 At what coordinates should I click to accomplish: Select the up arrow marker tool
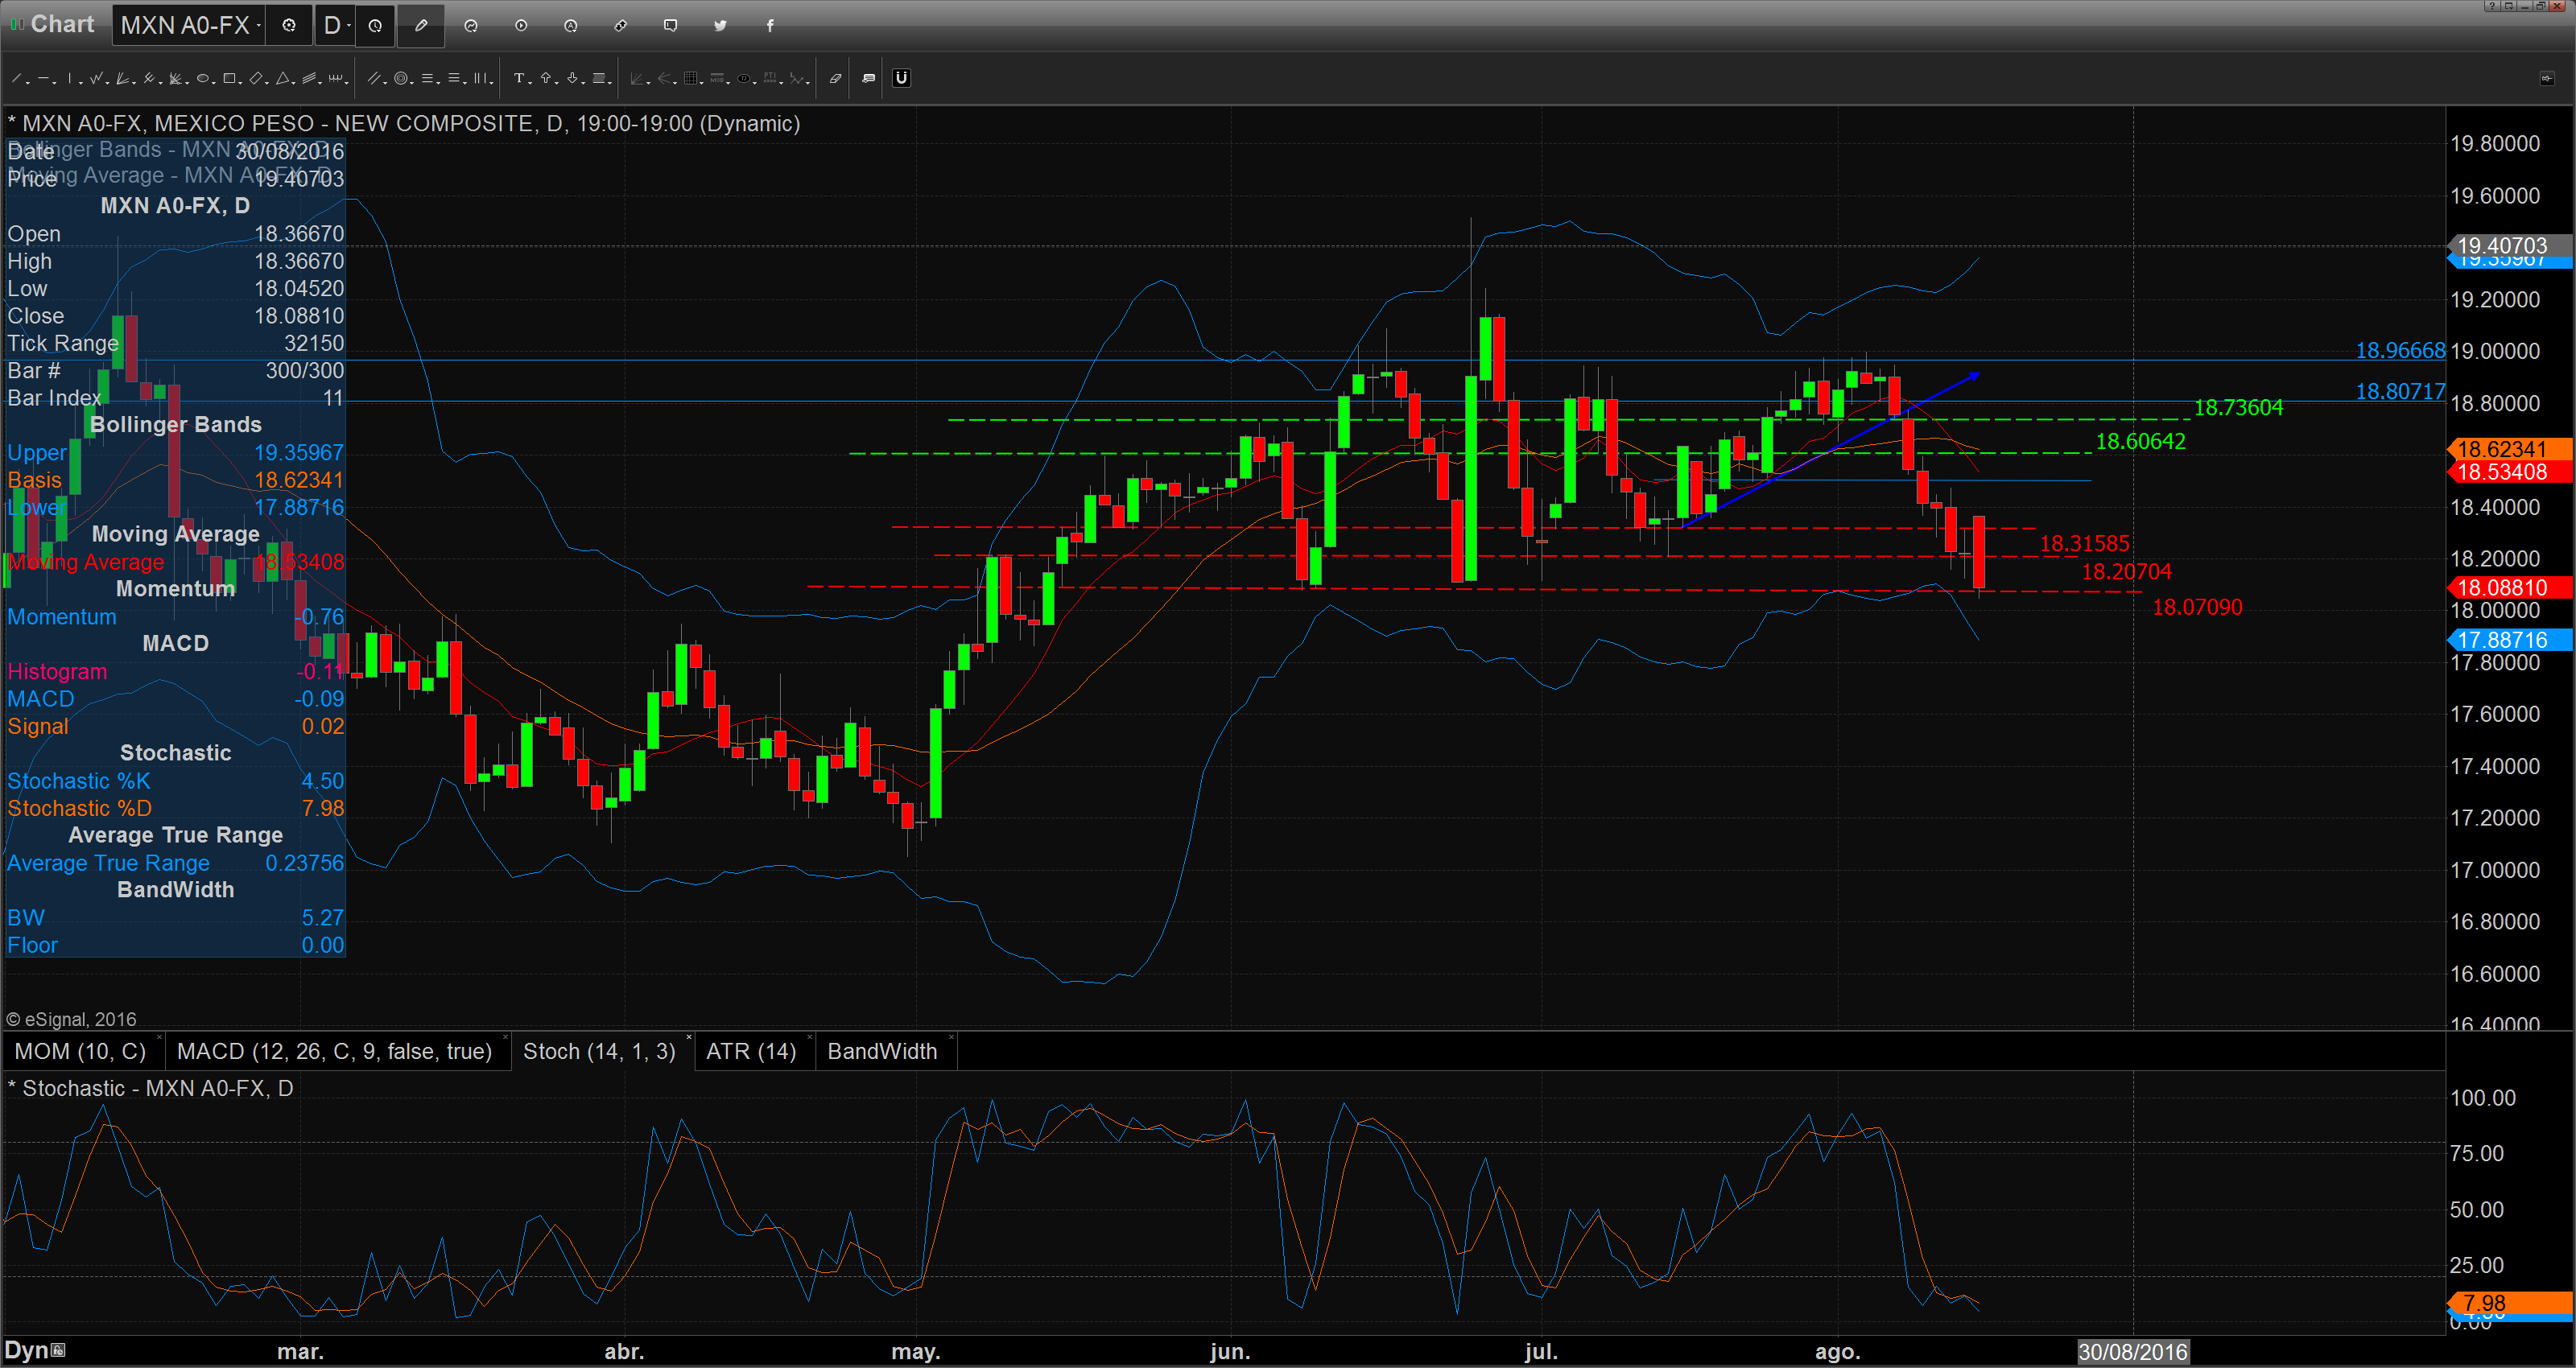pyautogui.click(x=546, y=78)
